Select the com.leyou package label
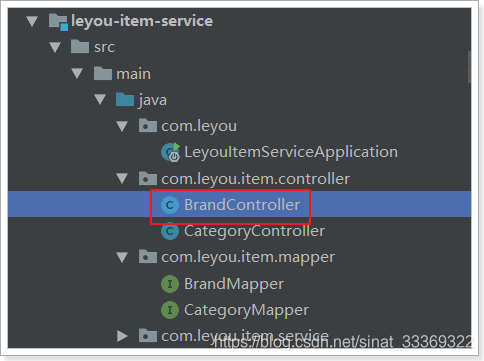The height and width of the screenshot is (361, 484). [x=199, y=126]
